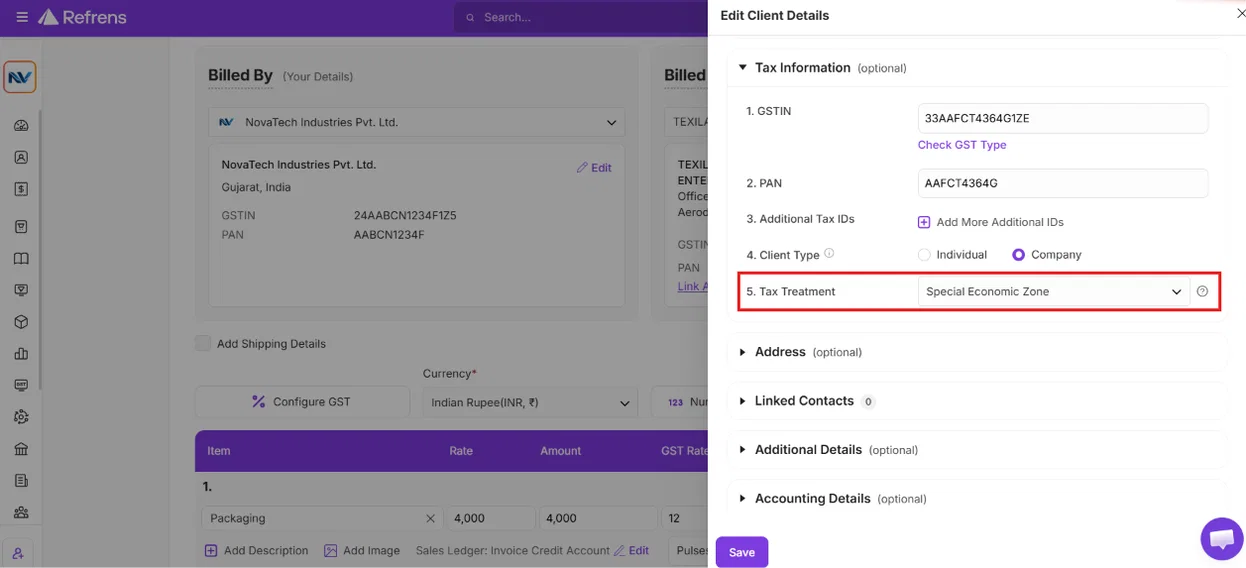
Task: Click the Gujarat, India address text
Action: point(256,187)
